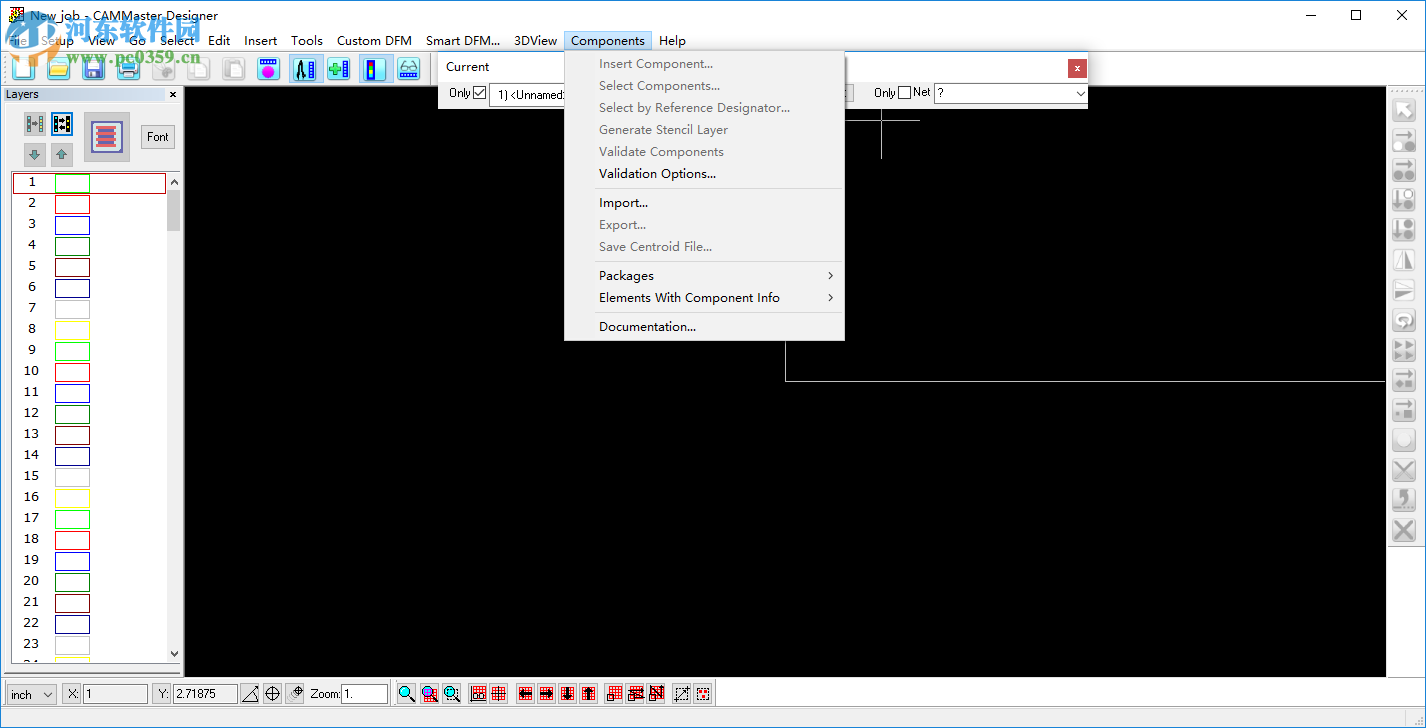Open the Help menu
This screenshot has height=728, width=1426.
tap(672, 40)
